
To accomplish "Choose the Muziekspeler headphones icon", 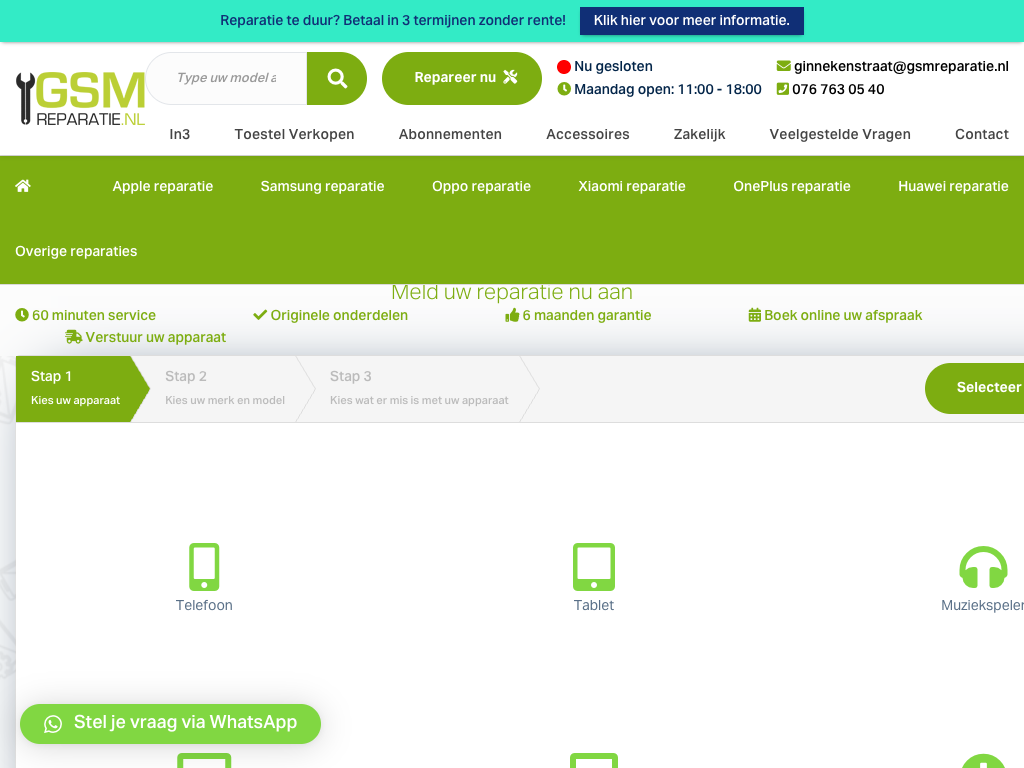I will click(x=982, y=567).
